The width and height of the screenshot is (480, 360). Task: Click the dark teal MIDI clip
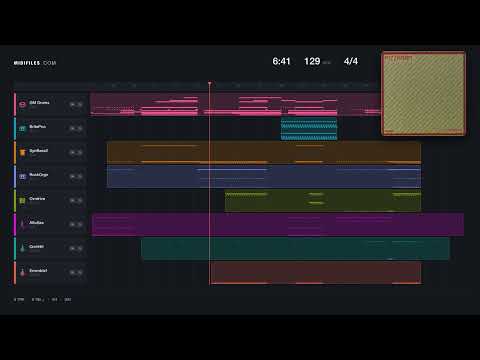(x=295, y=248)
